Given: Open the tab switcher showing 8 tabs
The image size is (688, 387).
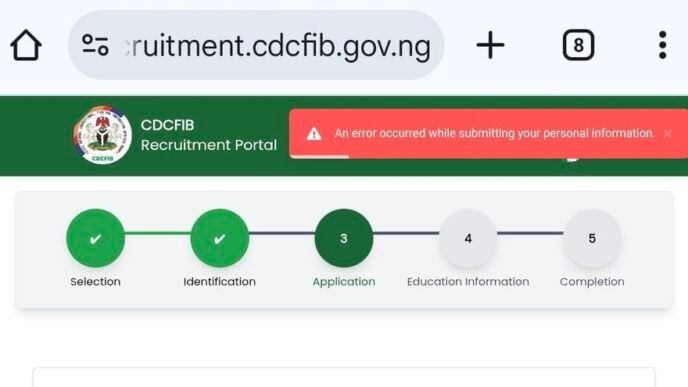Looking at the screenshot, I should pos(578,45).
